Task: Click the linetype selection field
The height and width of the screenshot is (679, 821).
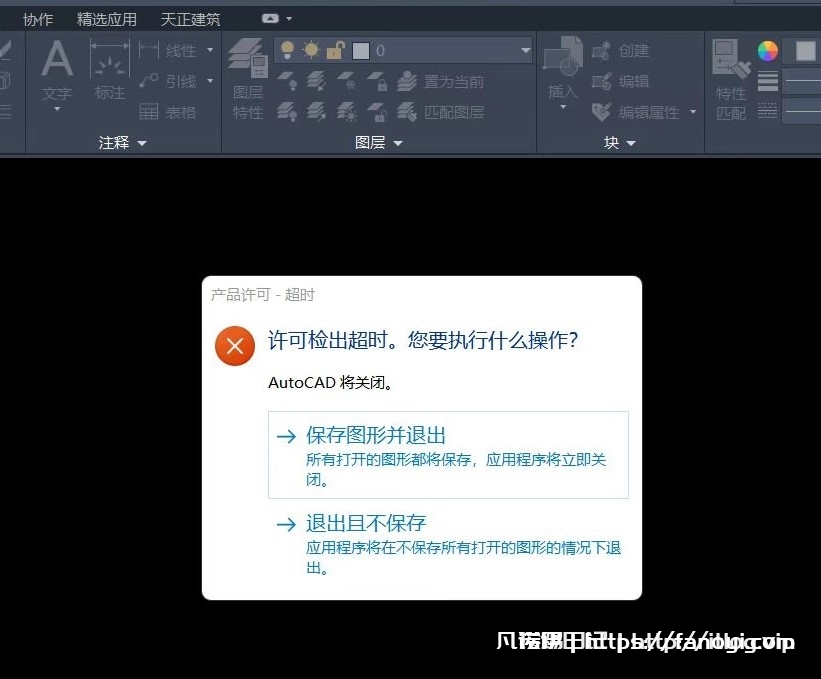Action: pos(802,112)
